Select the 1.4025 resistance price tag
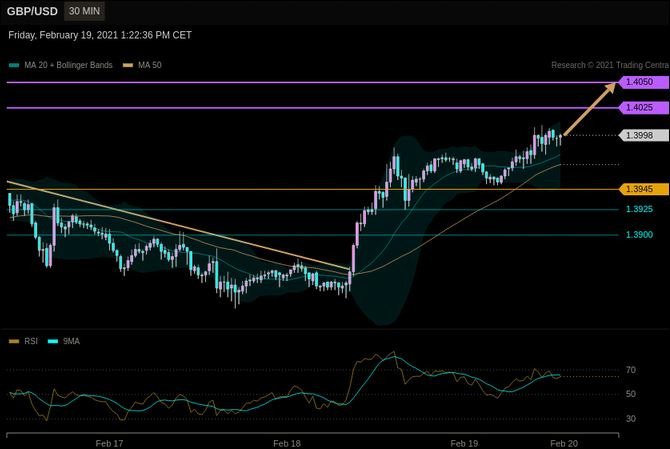 644,107
